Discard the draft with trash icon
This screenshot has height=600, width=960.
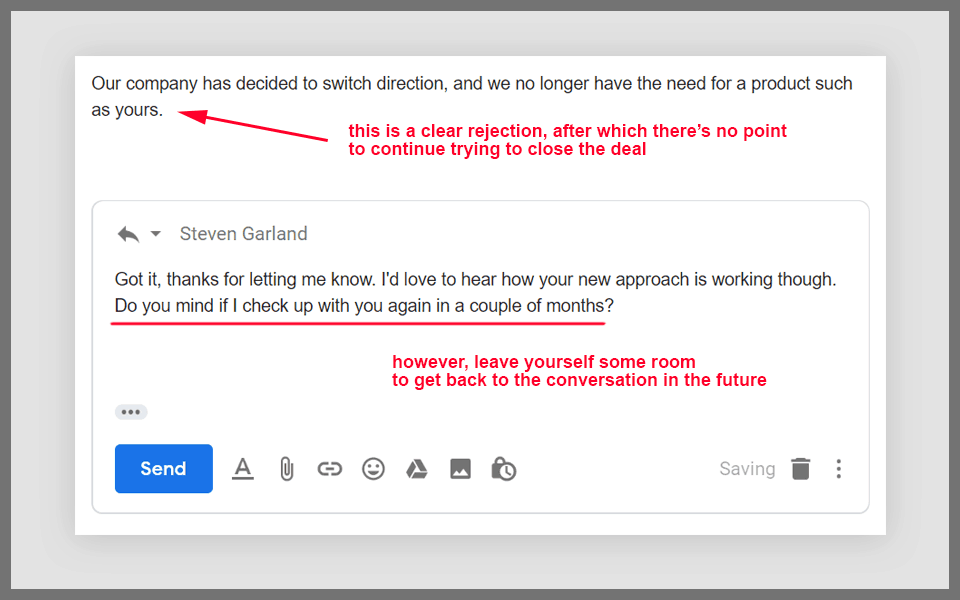click(801, 469)
